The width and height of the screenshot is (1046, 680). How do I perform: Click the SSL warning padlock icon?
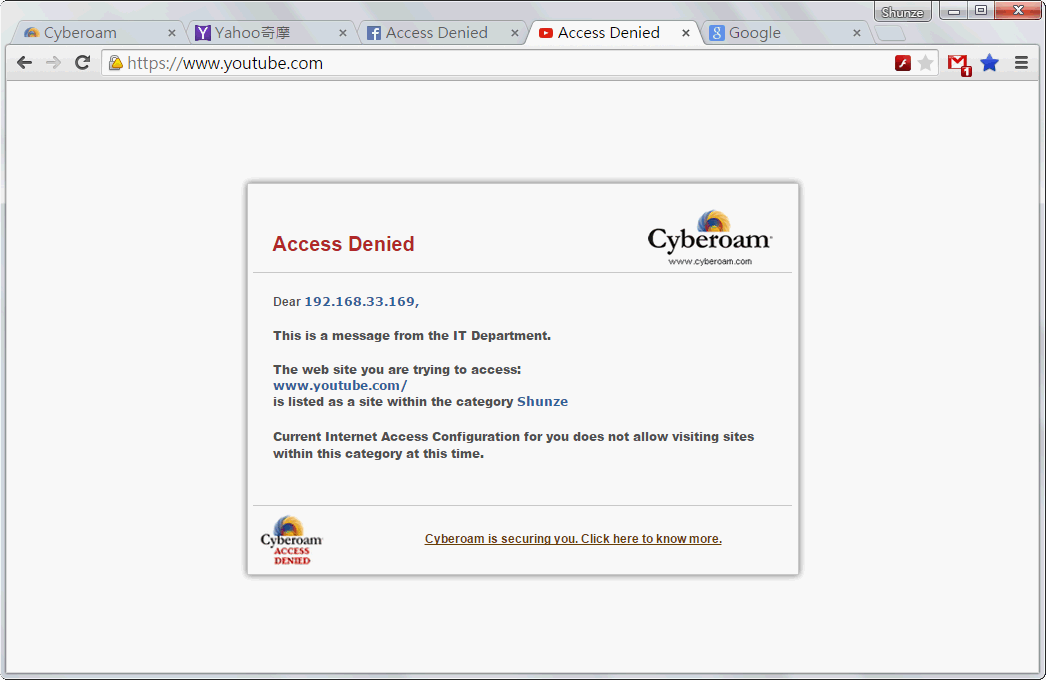[115, 63]
